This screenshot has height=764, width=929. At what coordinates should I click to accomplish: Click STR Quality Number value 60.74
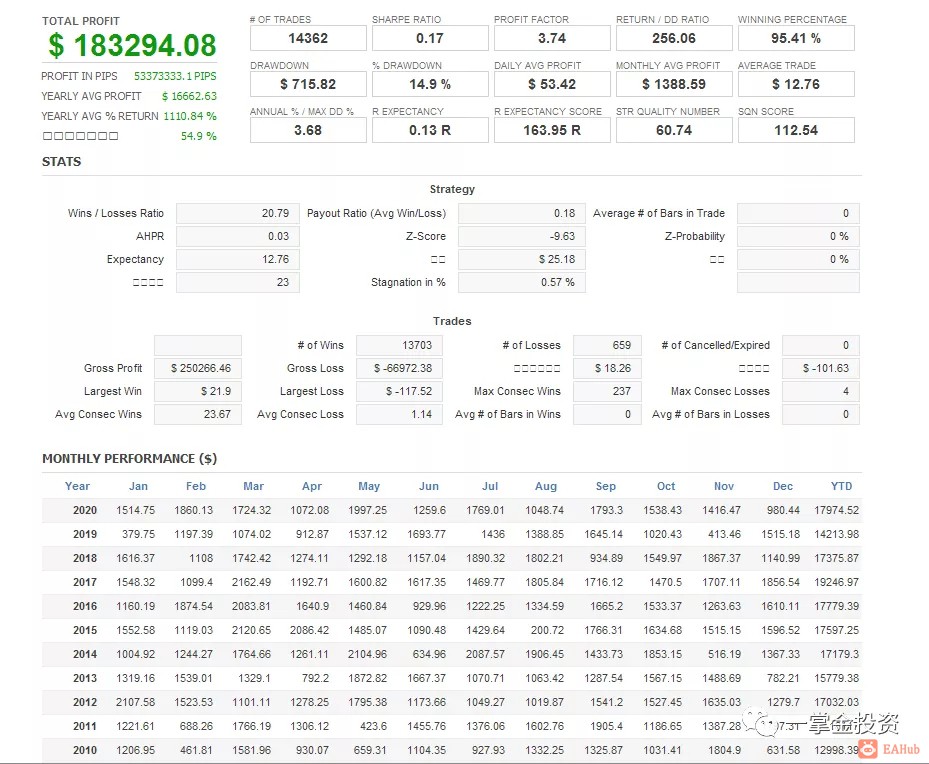point(674,130)
